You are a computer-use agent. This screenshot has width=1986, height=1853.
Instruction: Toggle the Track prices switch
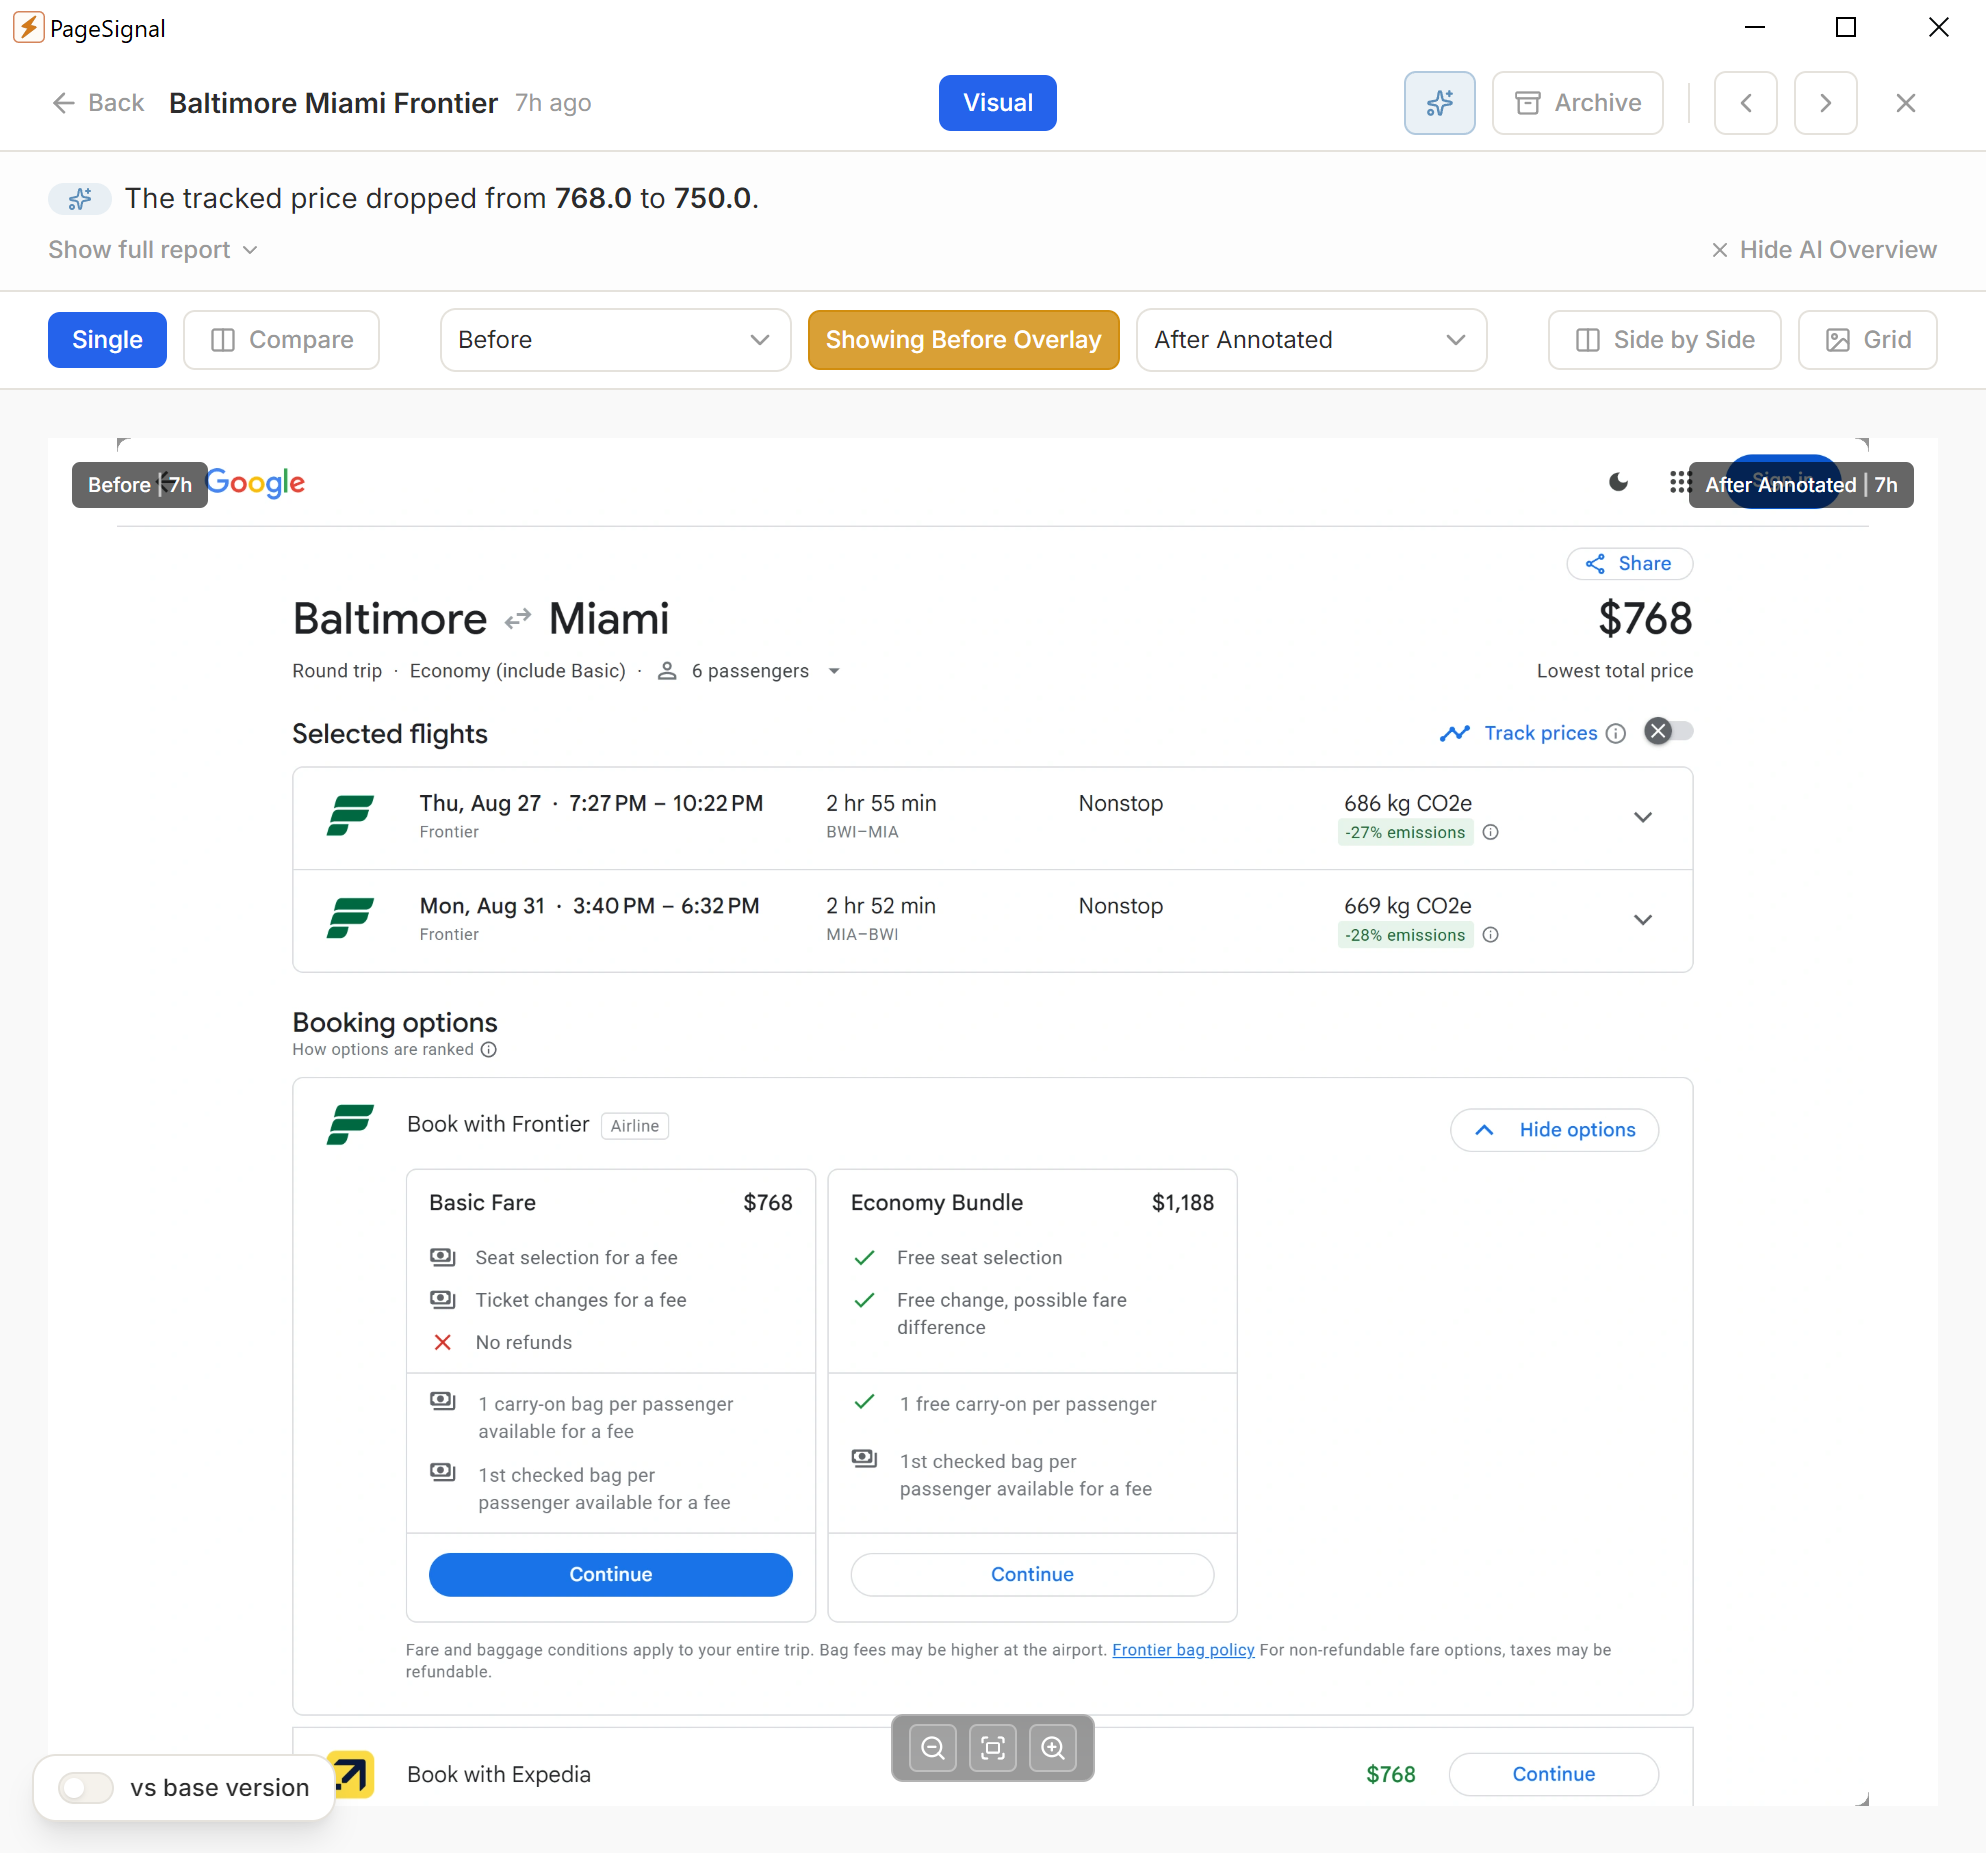click(1668, 732)
